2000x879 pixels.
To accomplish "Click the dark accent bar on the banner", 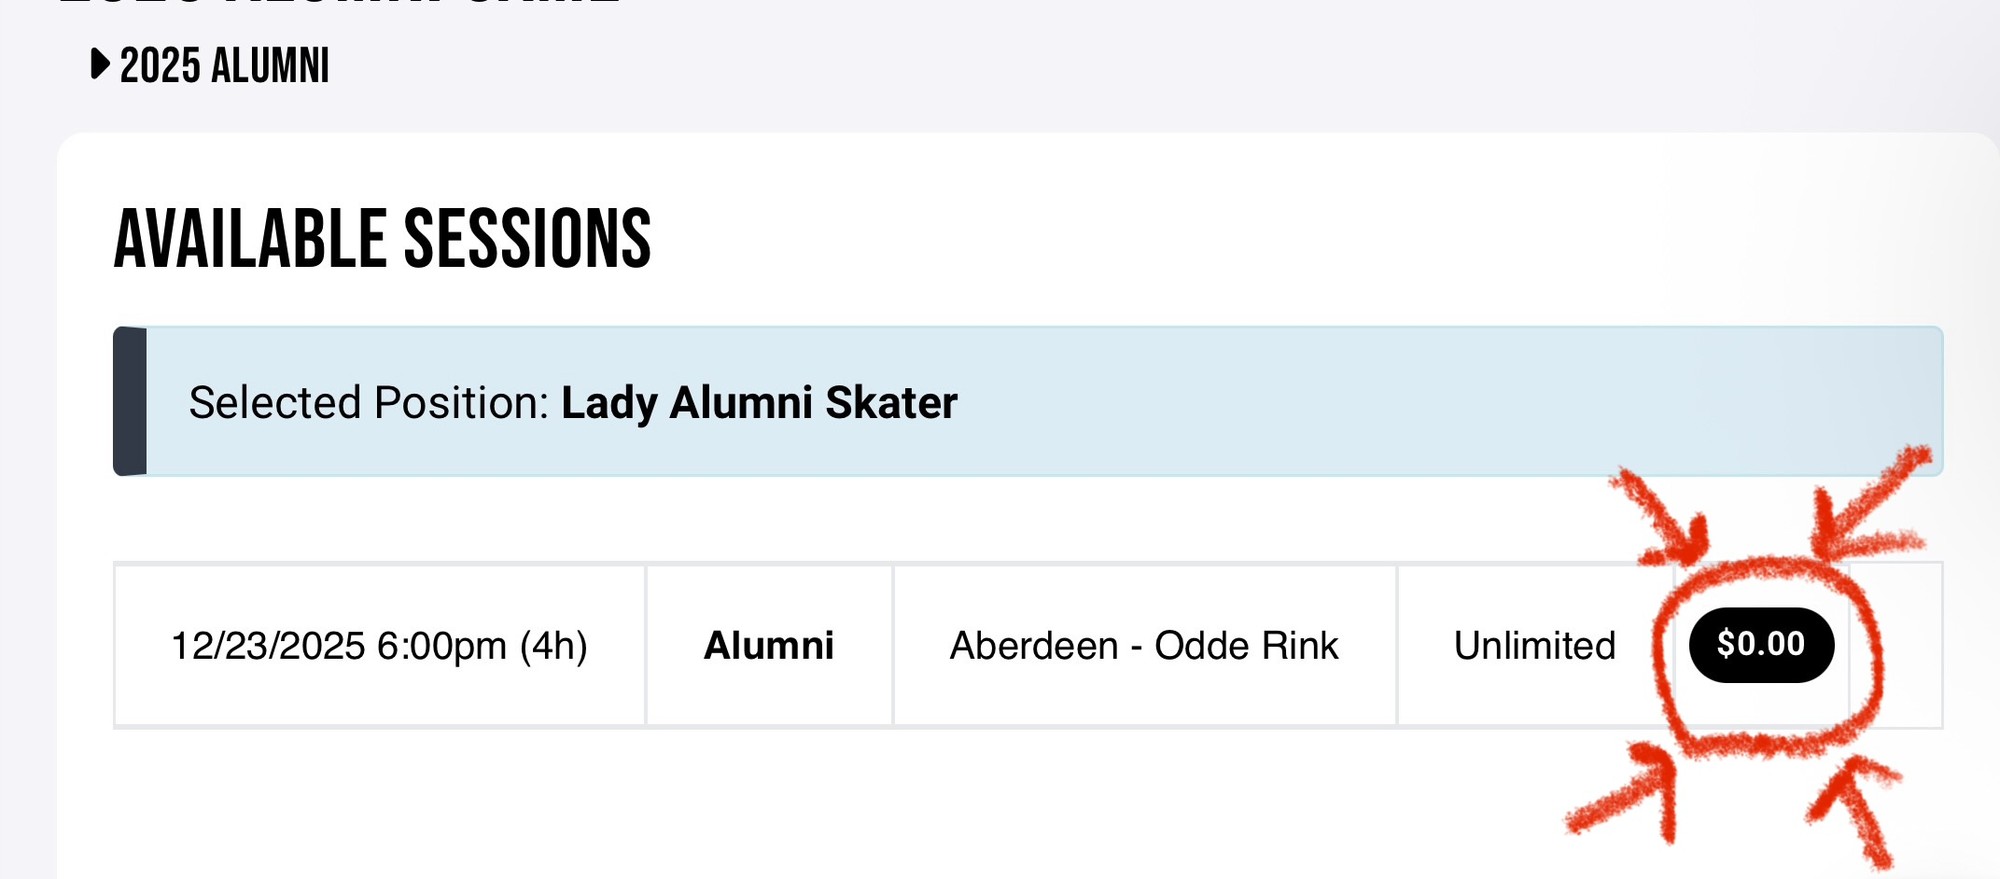I will (x=130, y=401).
